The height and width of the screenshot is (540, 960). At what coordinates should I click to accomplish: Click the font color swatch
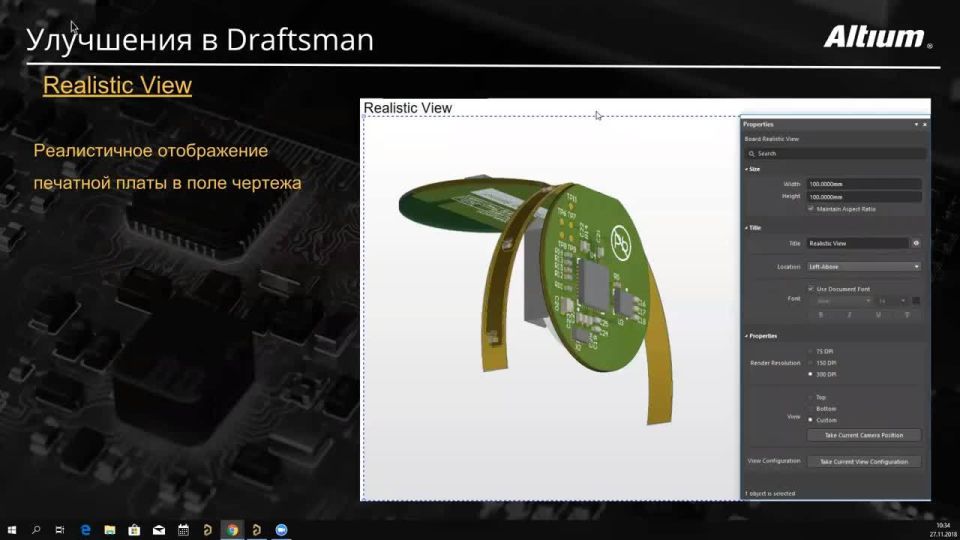coord(916,301)
